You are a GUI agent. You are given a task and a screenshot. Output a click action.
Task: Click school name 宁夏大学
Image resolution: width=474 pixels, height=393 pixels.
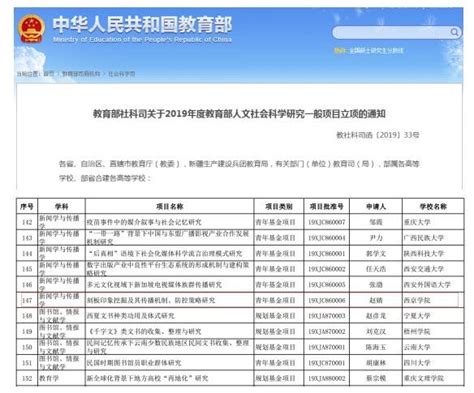coord(417,316)
